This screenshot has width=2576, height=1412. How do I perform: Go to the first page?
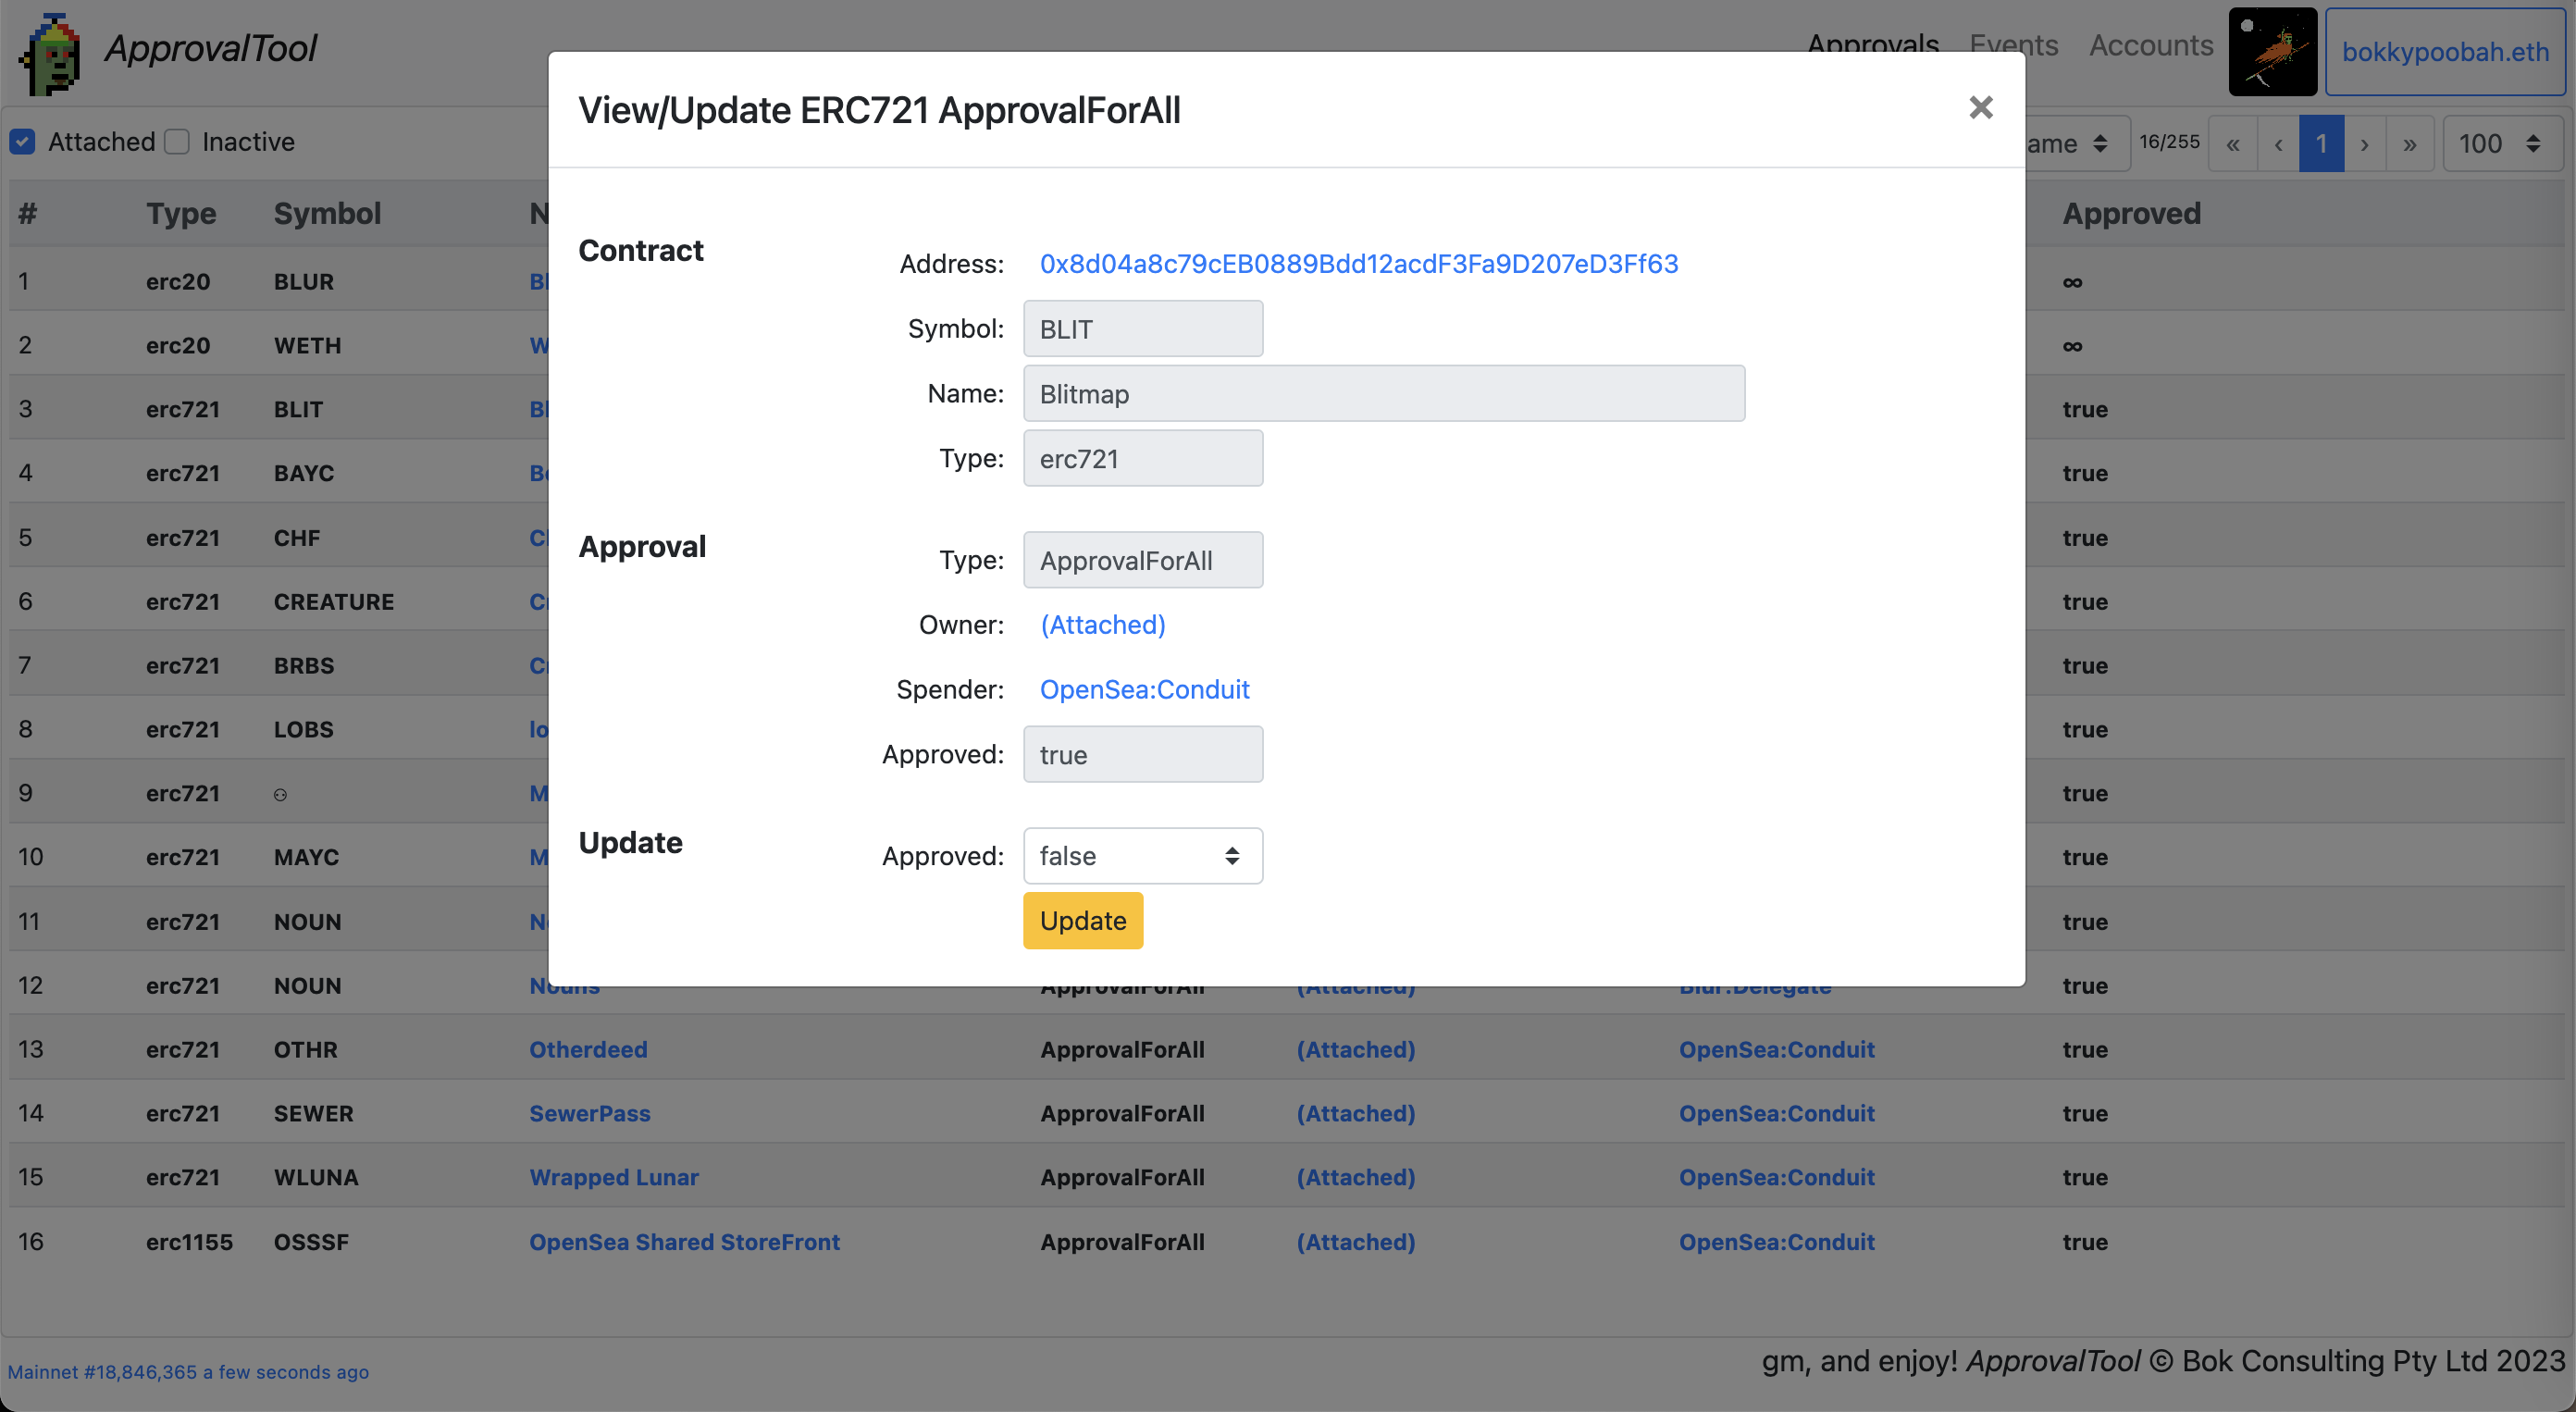[2233, 144]
